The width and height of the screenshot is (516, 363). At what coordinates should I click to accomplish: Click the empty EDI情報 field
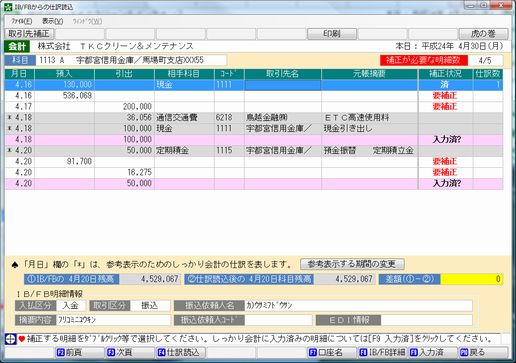pos(426,320)
